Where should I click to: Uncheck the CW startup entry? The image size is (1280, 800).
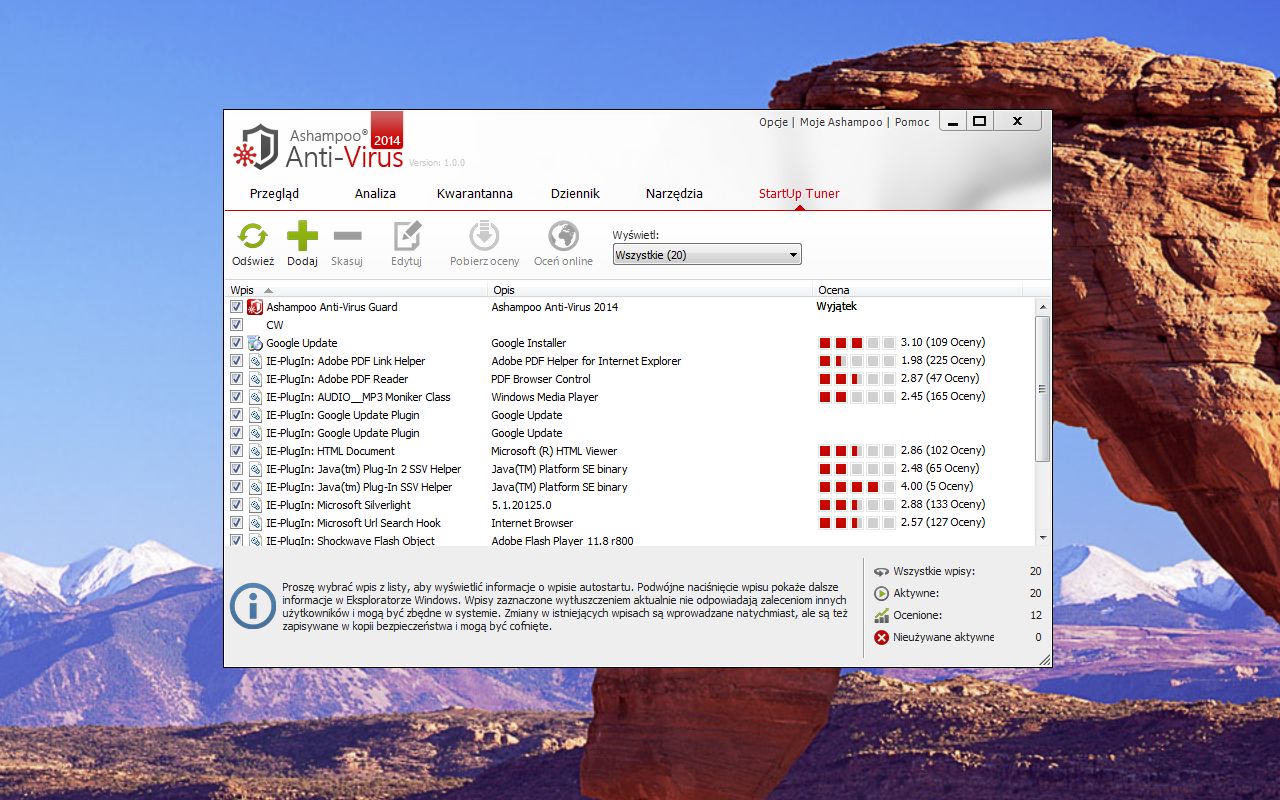236,325
